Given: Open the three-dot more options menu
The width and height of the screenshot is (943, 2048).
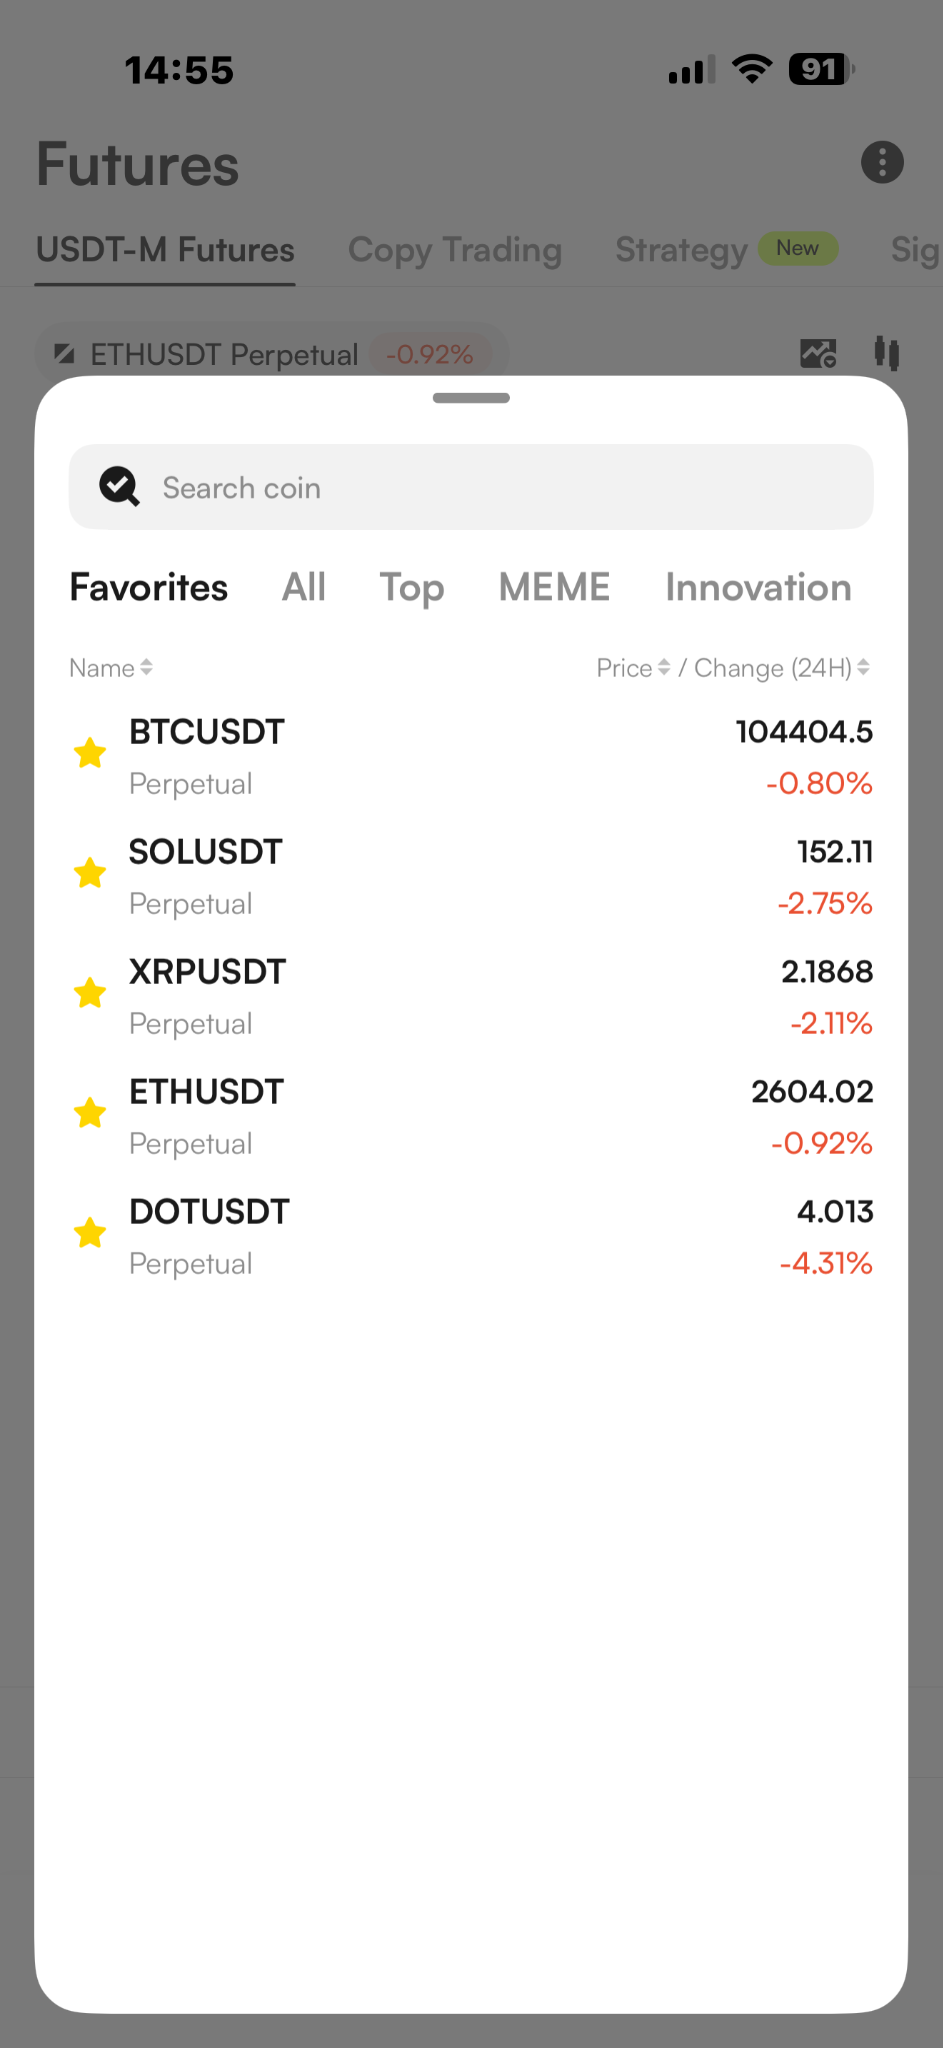Looking at the screenshot, I should coord(882,162).
